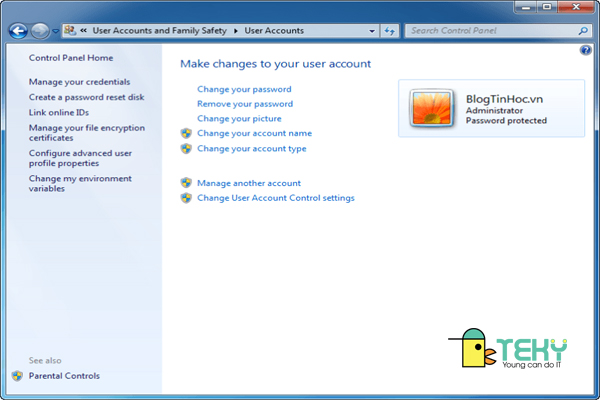
Task: Click the See also label
Action: [x=45, y=361]
